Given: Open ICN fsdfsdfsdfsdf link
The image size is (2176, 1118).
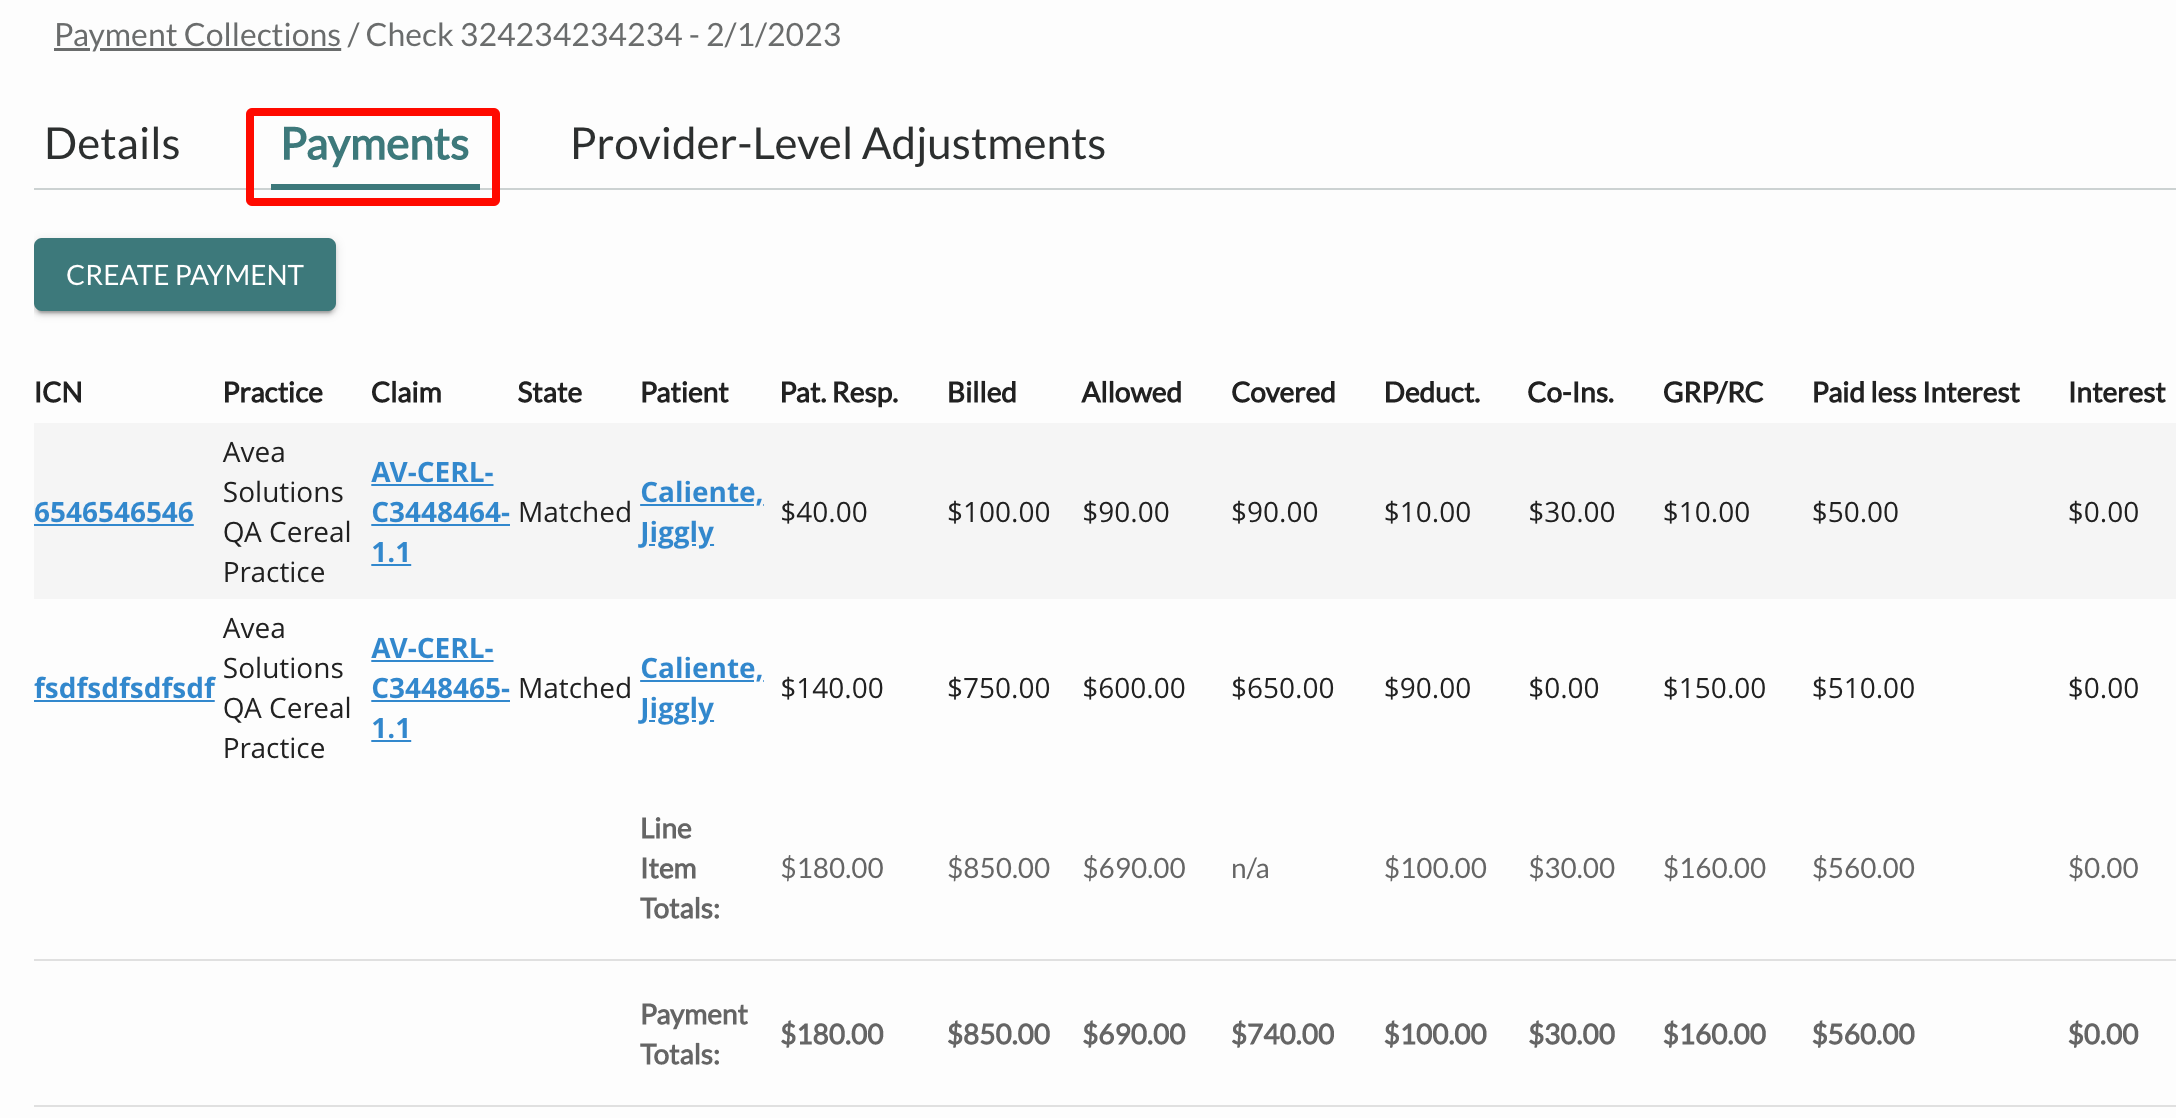Looking at the screenshot, I should pos(124,688).
